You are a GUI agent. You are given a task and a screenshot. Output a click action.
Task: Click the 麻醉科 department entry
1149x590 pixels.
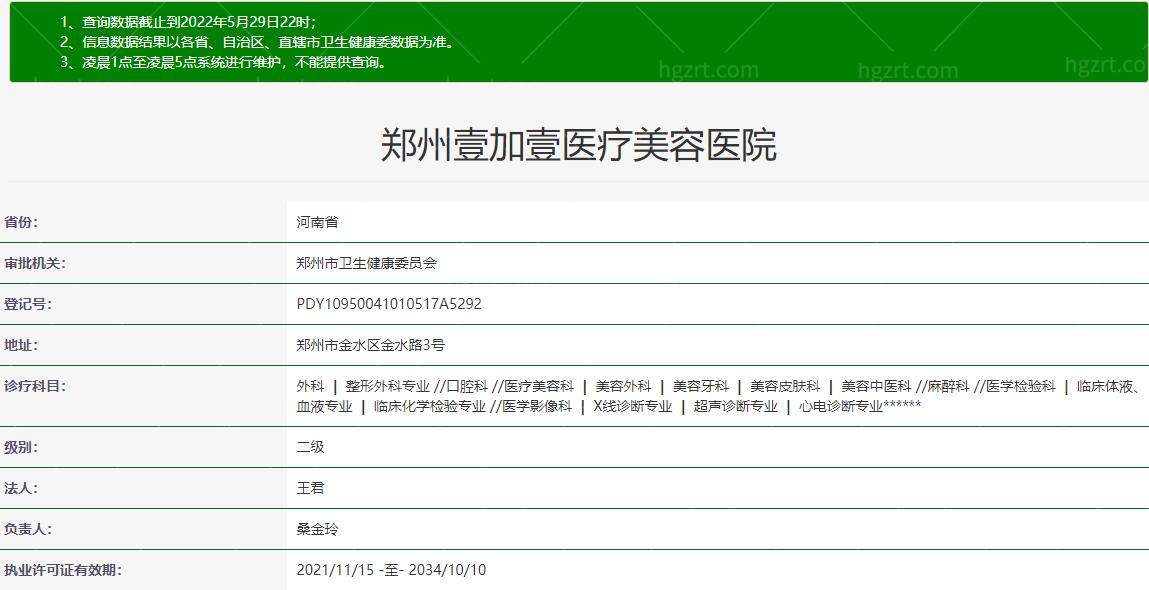click(x=946, y=383)
